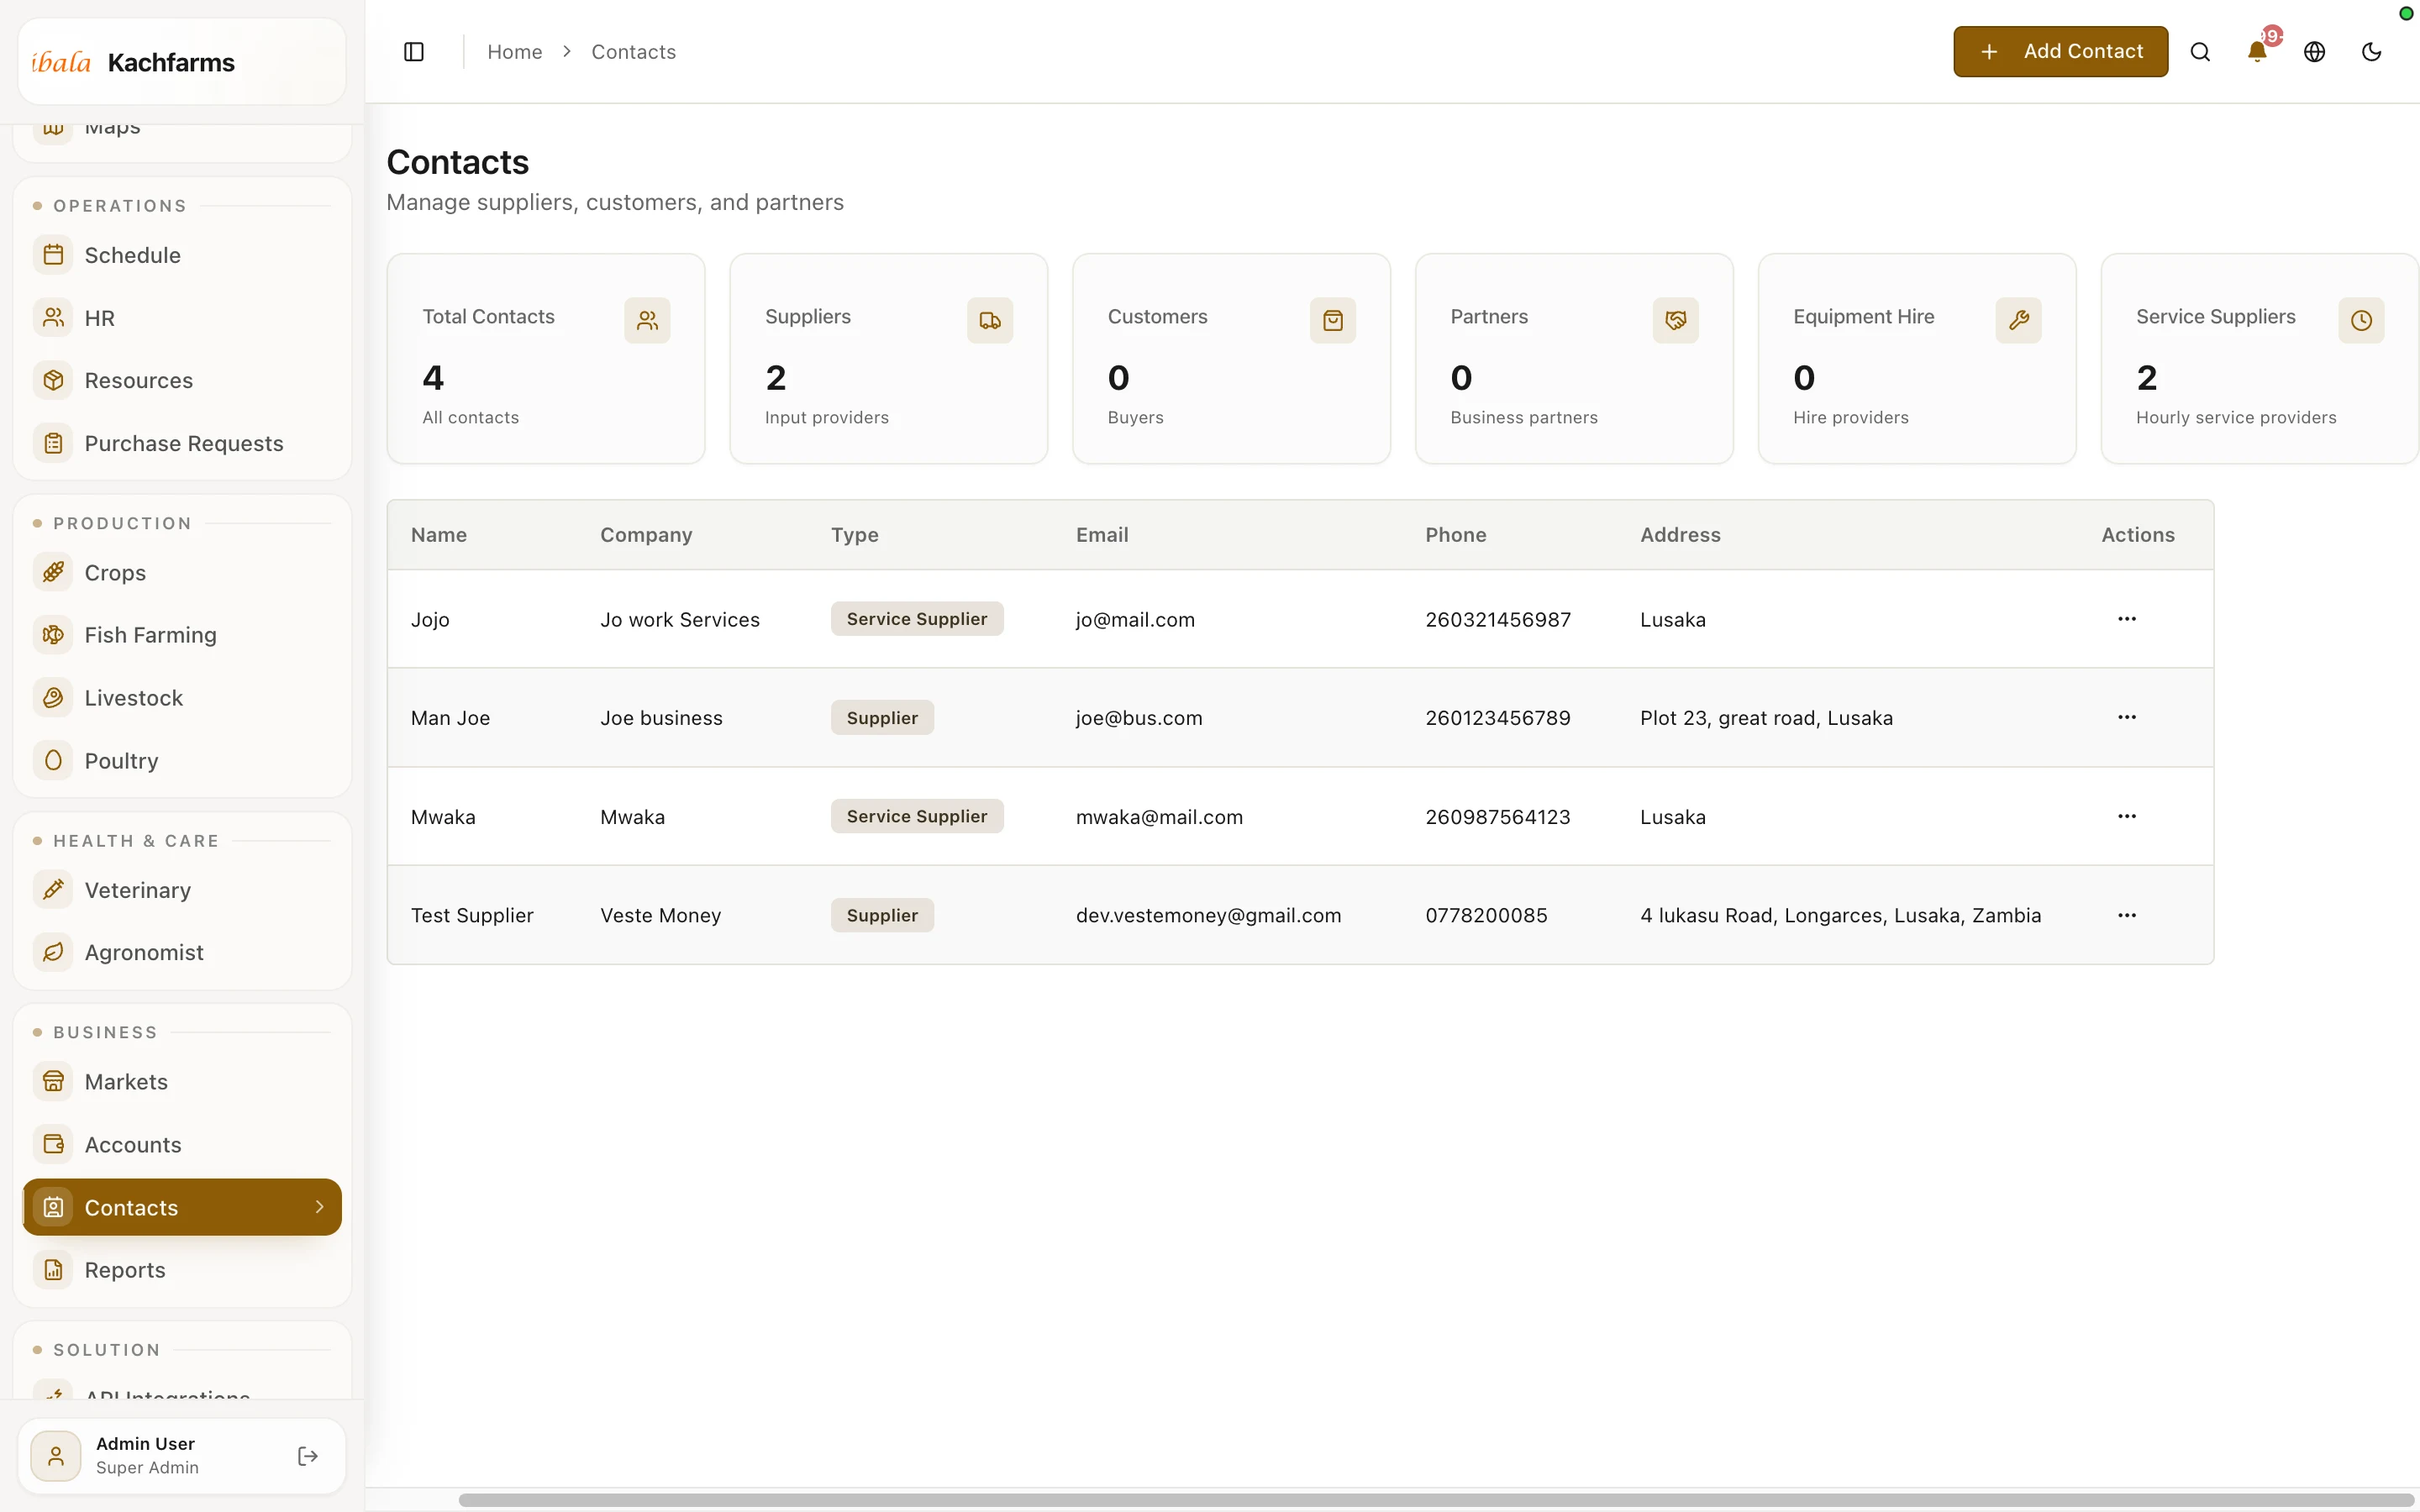Go to Purchase Requests page
Viewport: 2420px width, 1512px height.
point(182,443)
